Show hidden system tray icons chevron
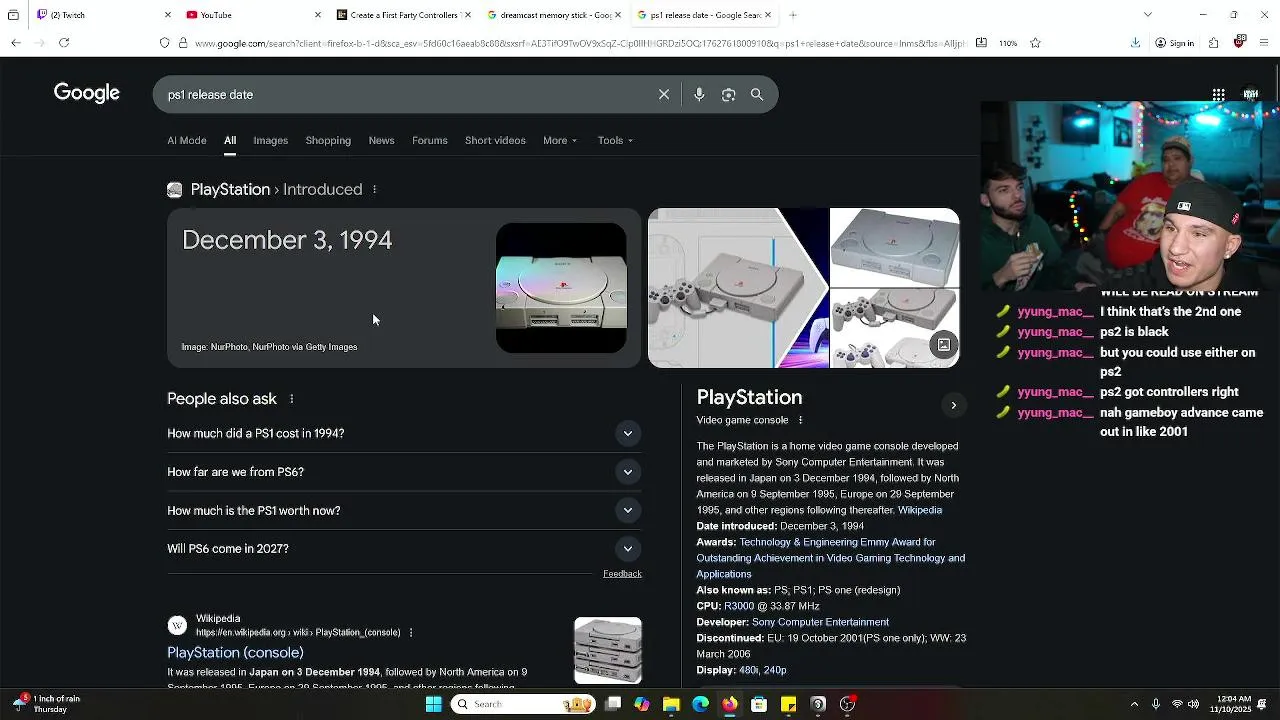This screenshot has width=1280, height=720. click(x=1134, y=704)
